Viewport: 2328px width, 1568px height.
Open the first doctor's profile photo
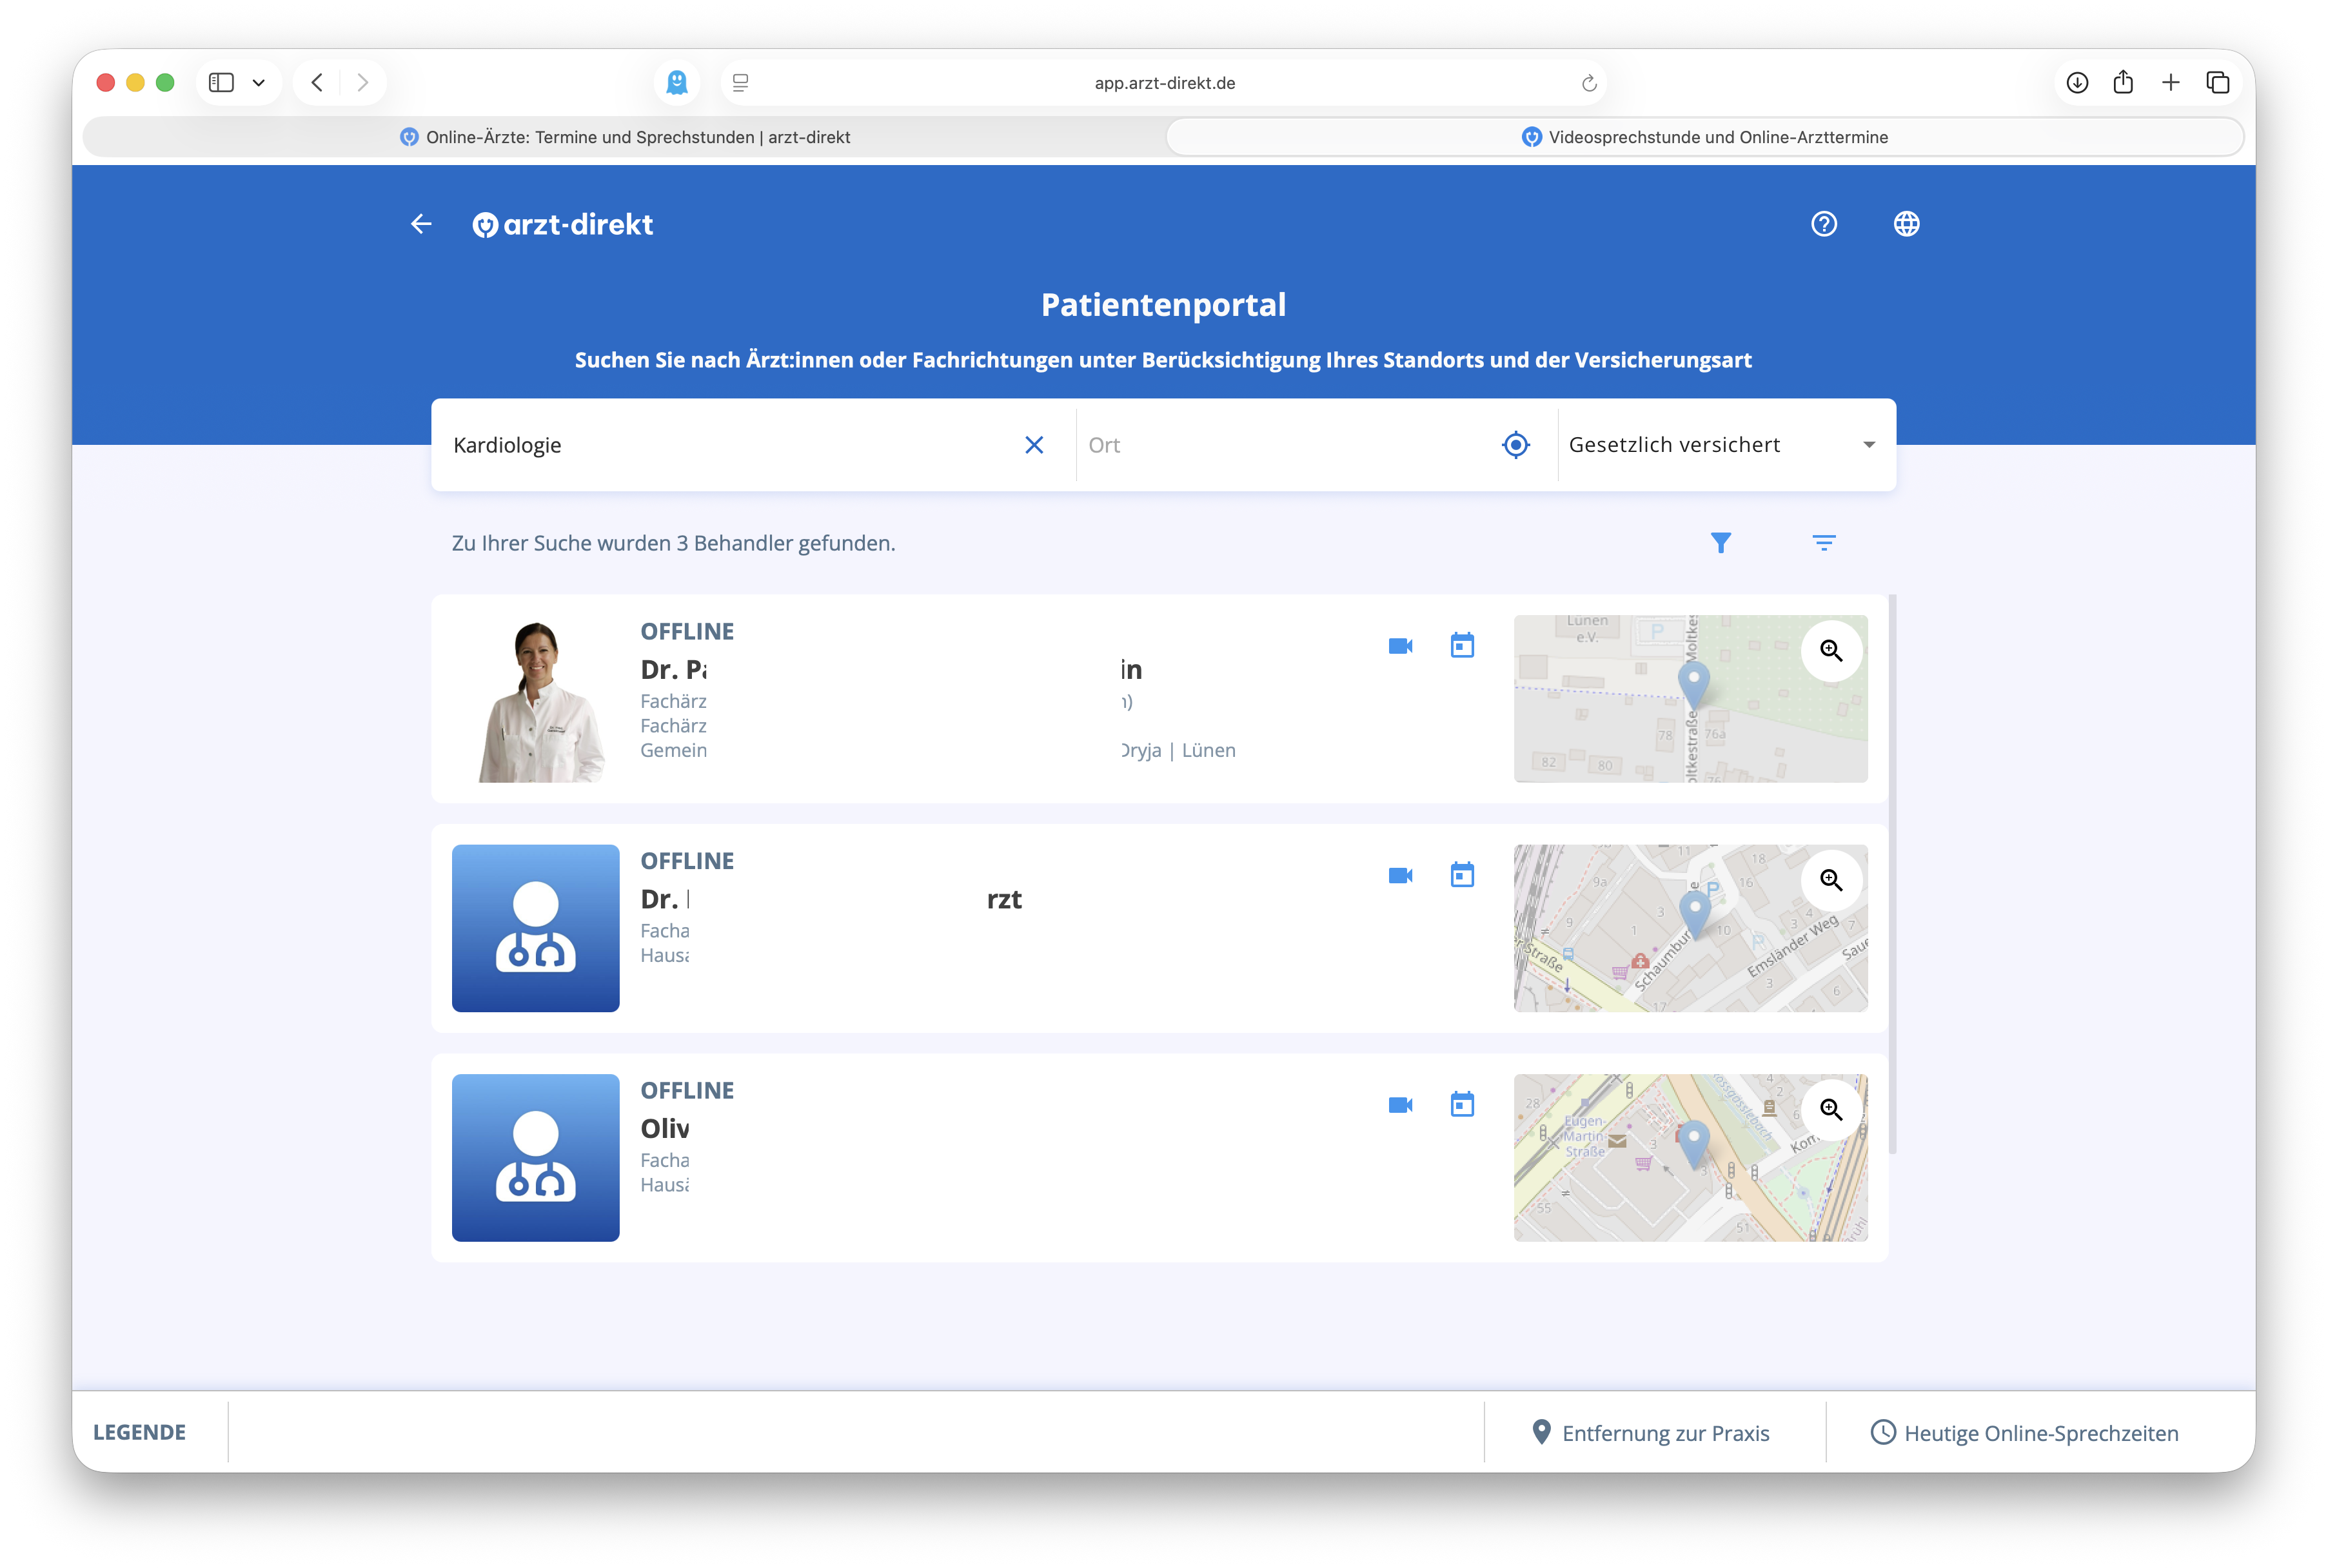[536, 699]
